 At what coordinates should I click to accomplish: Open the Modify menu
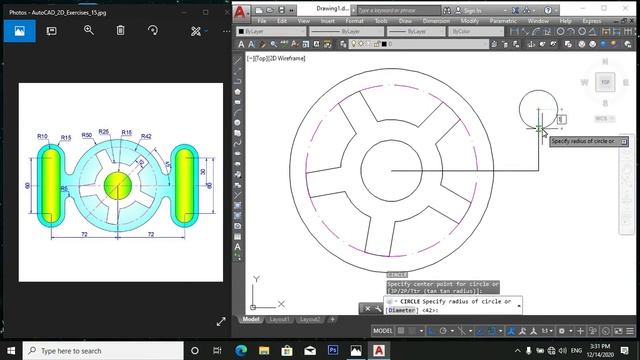point(469,21)
